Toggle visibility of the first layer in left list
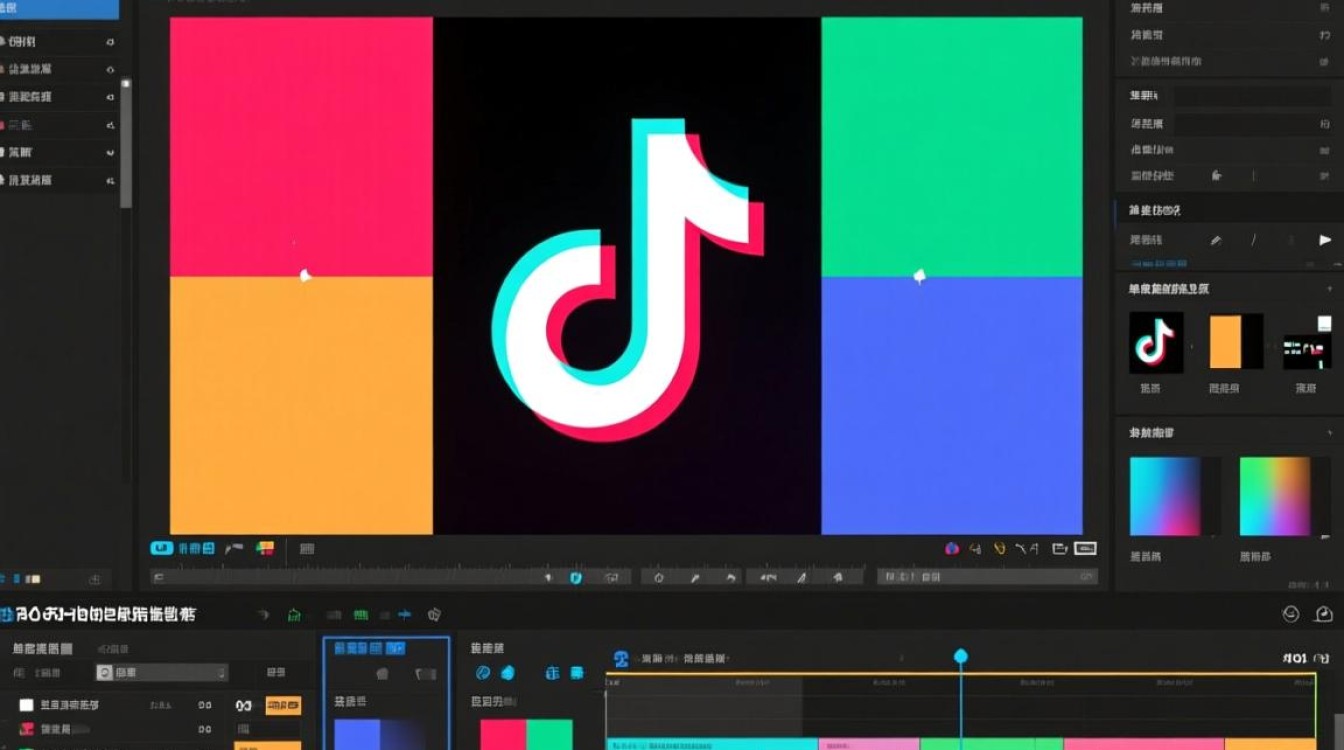 point(109,42)
